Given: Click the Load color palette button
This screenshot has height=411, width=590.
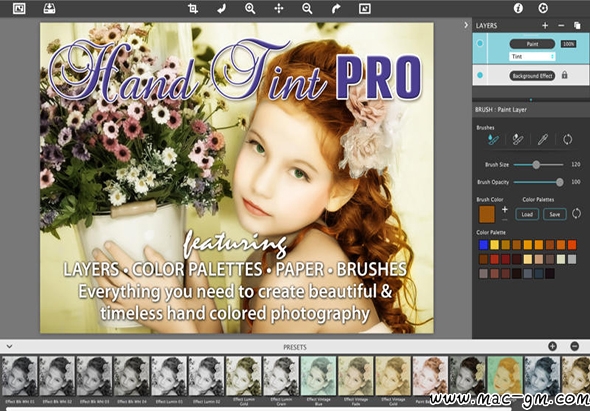Looking at the screenshot, I should click(x=527, y=214).
